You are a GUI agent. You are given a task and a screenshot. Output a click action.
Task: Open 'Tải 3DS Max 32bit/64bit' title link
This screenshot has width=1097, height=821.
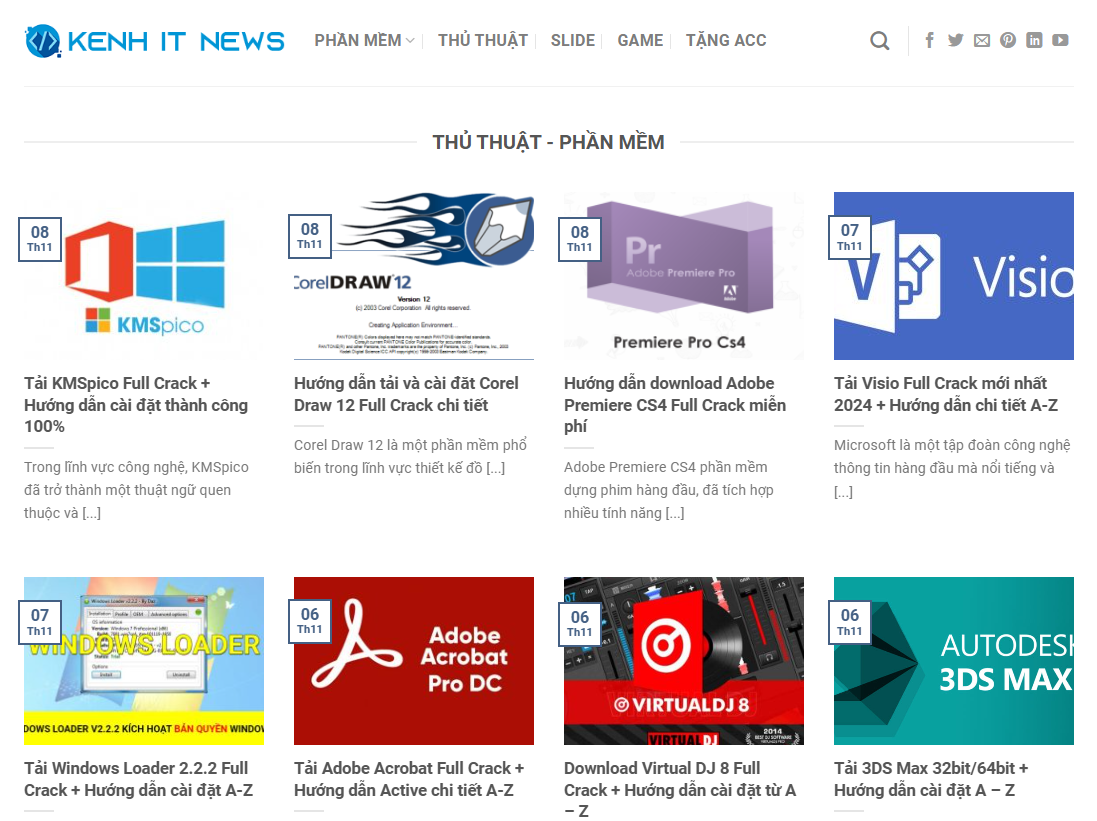pos(931,779)
